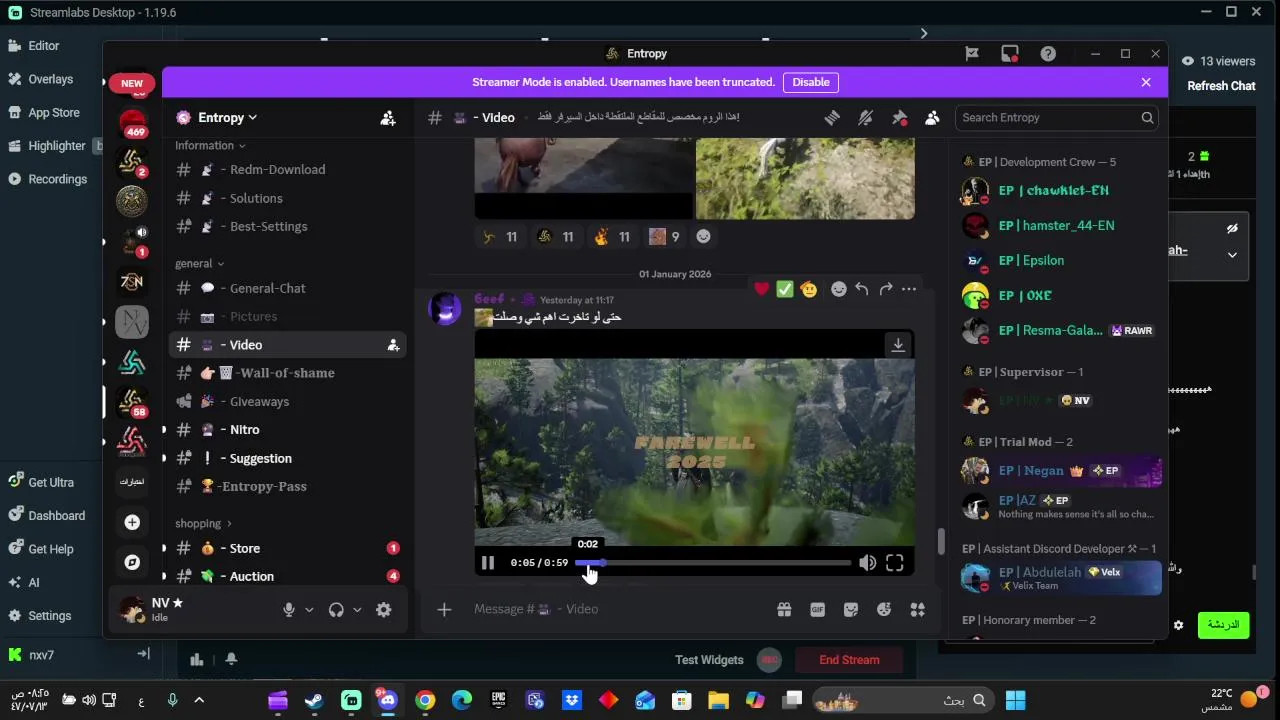Toggle the reaction with count 9
1280x720 pixels.
[x=664, y=237]
